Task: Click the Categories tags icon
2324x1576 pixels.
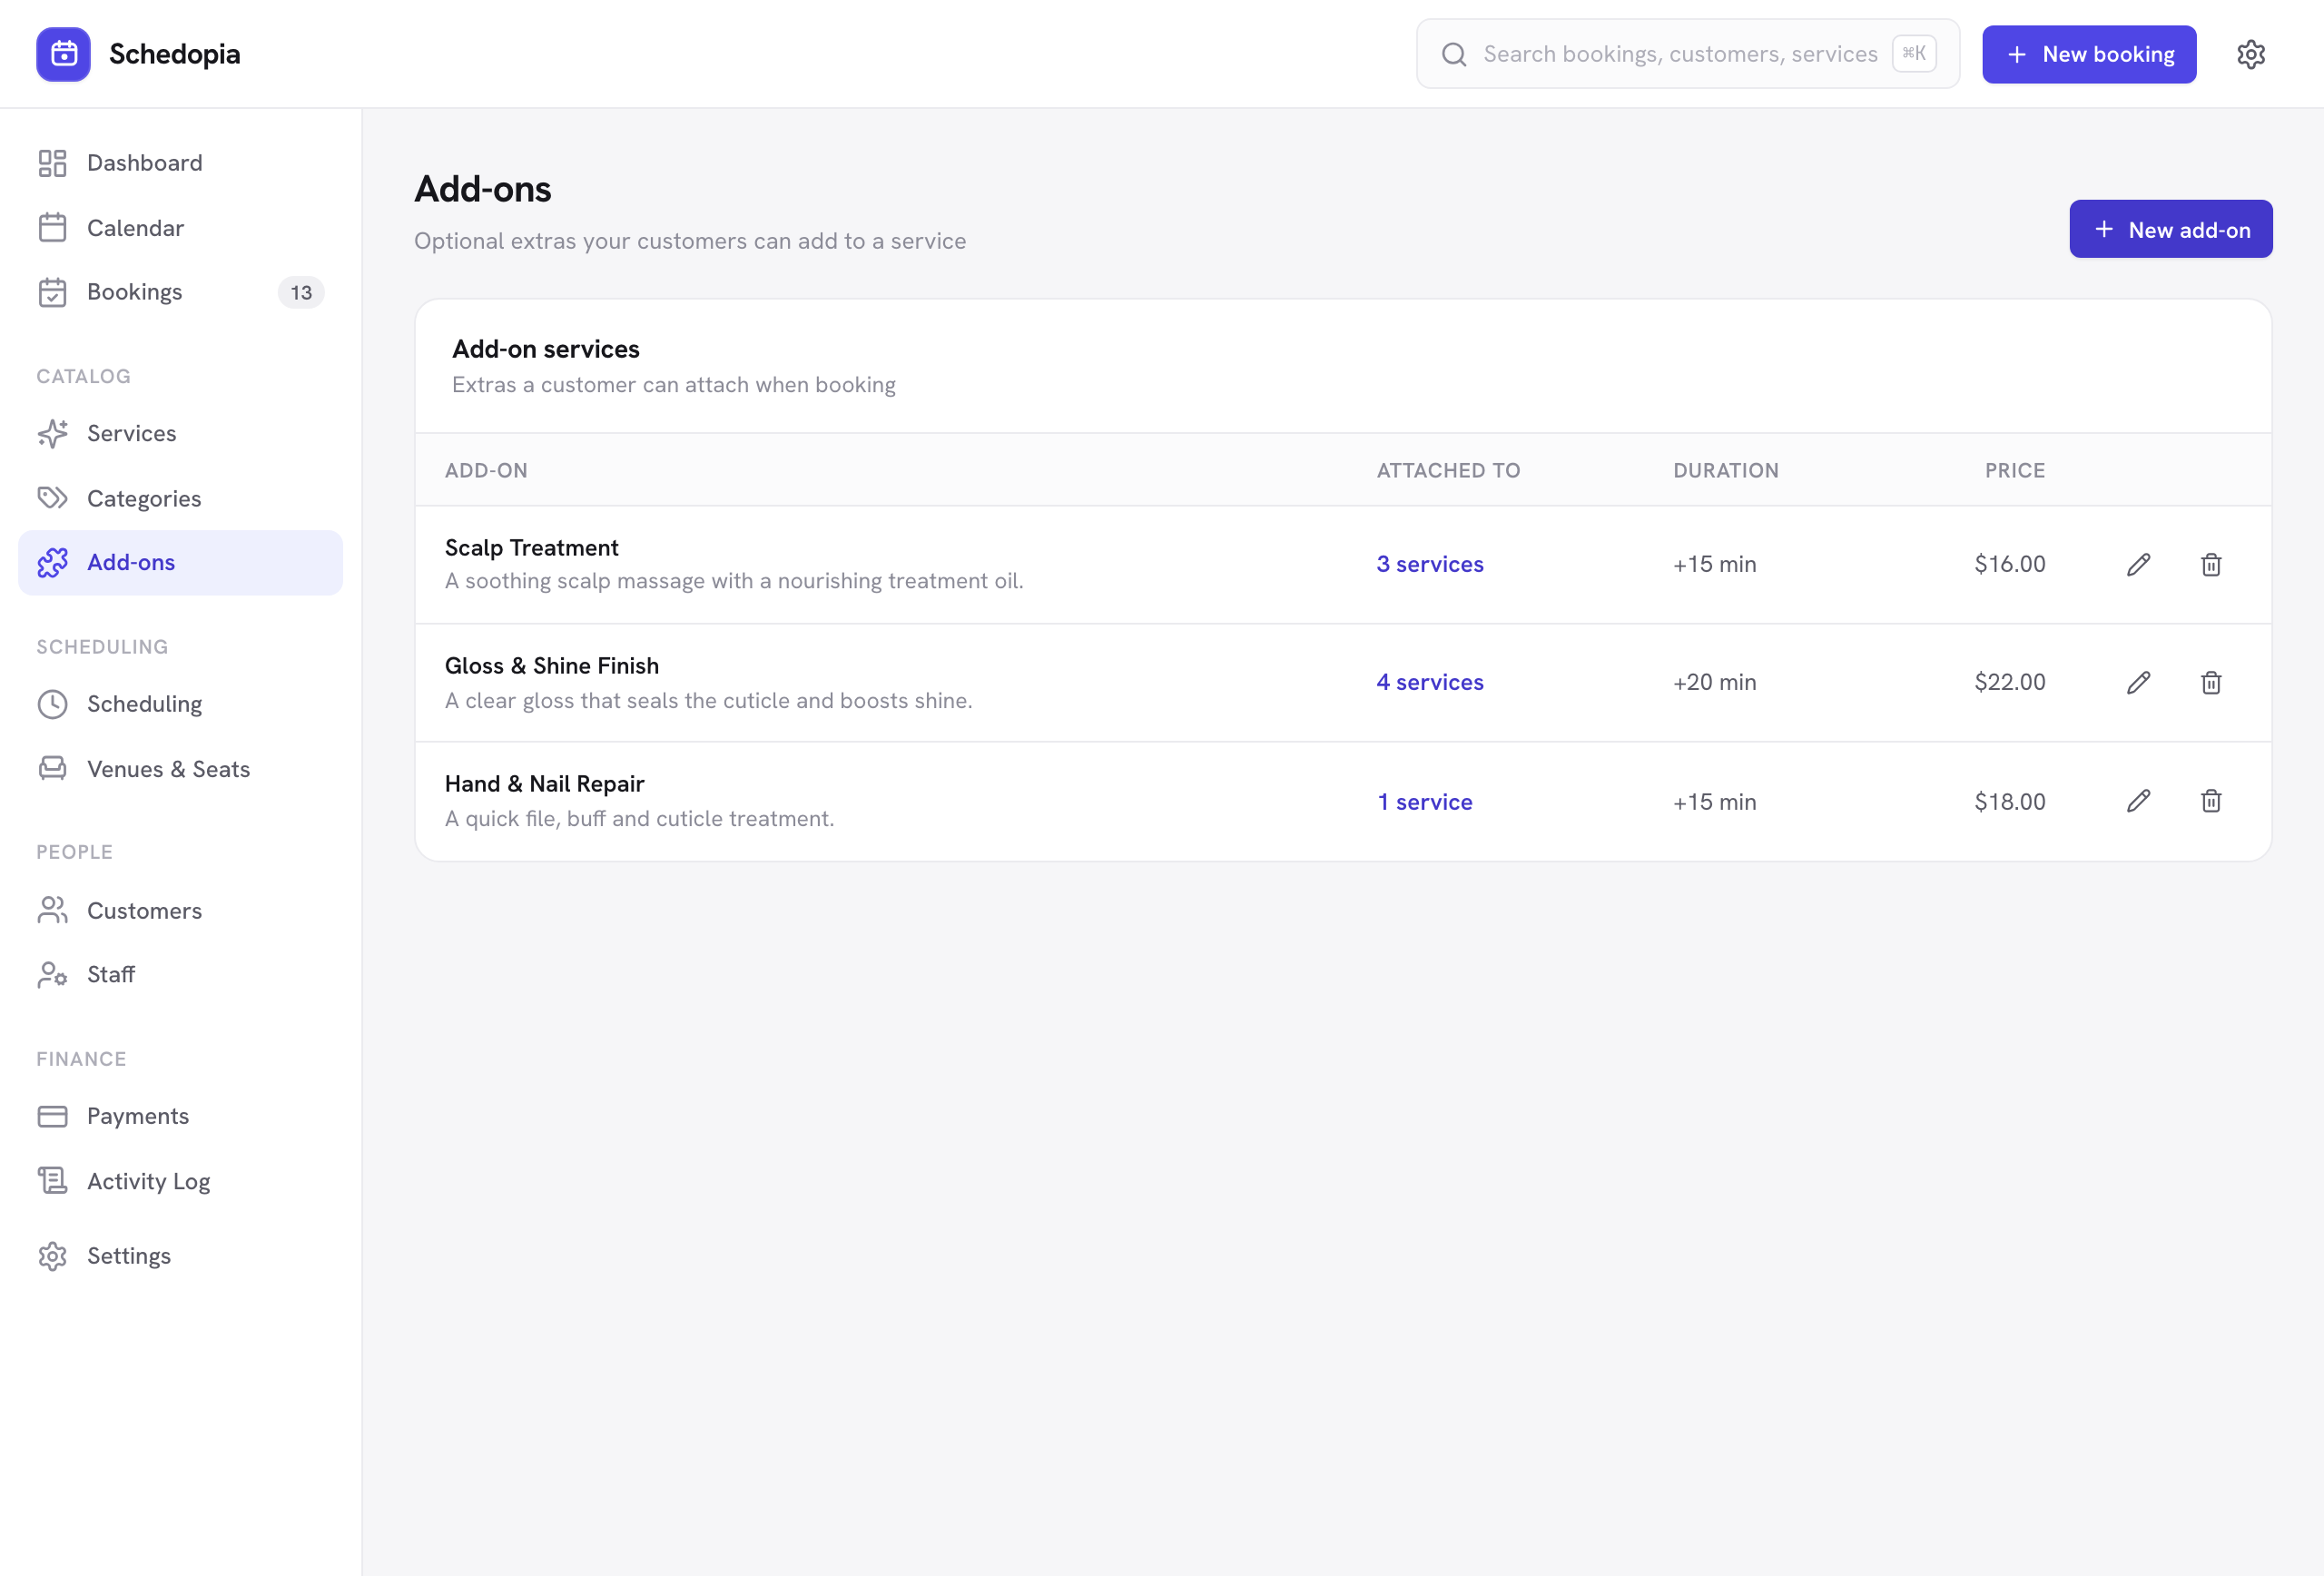Action: pyautogui.click(x=52, y=498)
